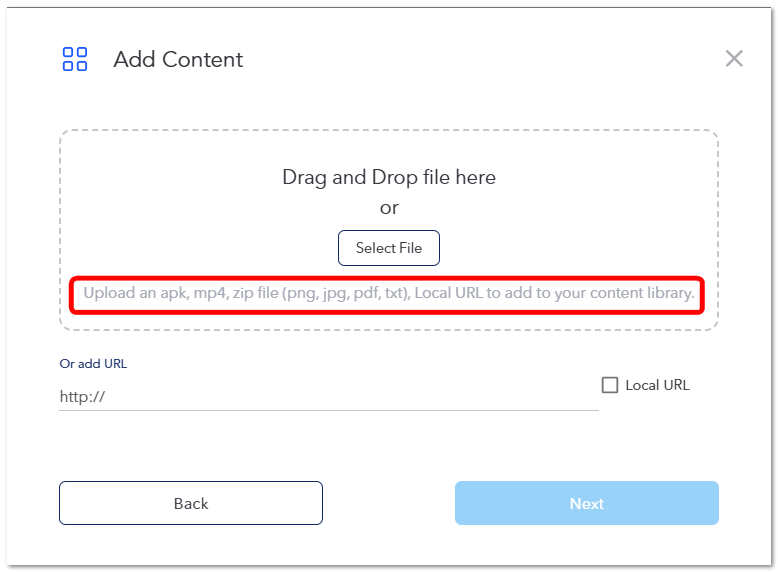
Task: Click the word 'or' above Select File
Action: coord(389,208)
